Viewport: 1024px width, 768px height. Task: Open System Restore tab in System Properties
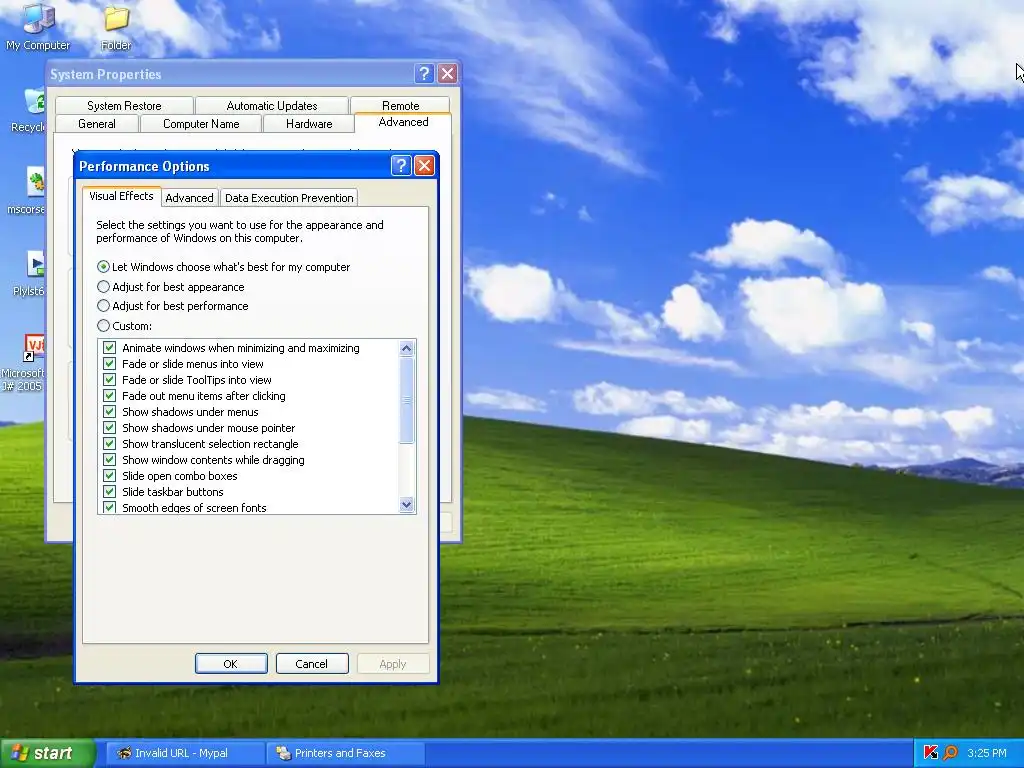124,106
